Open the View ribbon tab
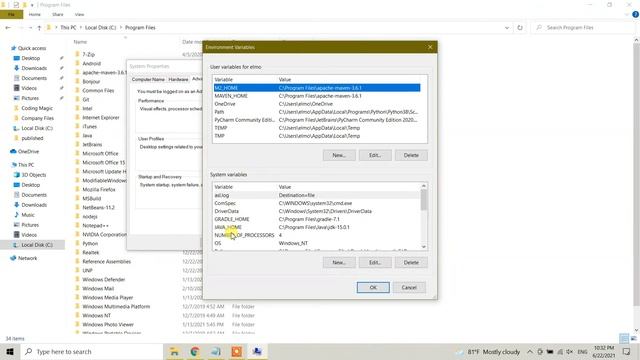Viewport: 640px width, 360px height. click(79, 15)
